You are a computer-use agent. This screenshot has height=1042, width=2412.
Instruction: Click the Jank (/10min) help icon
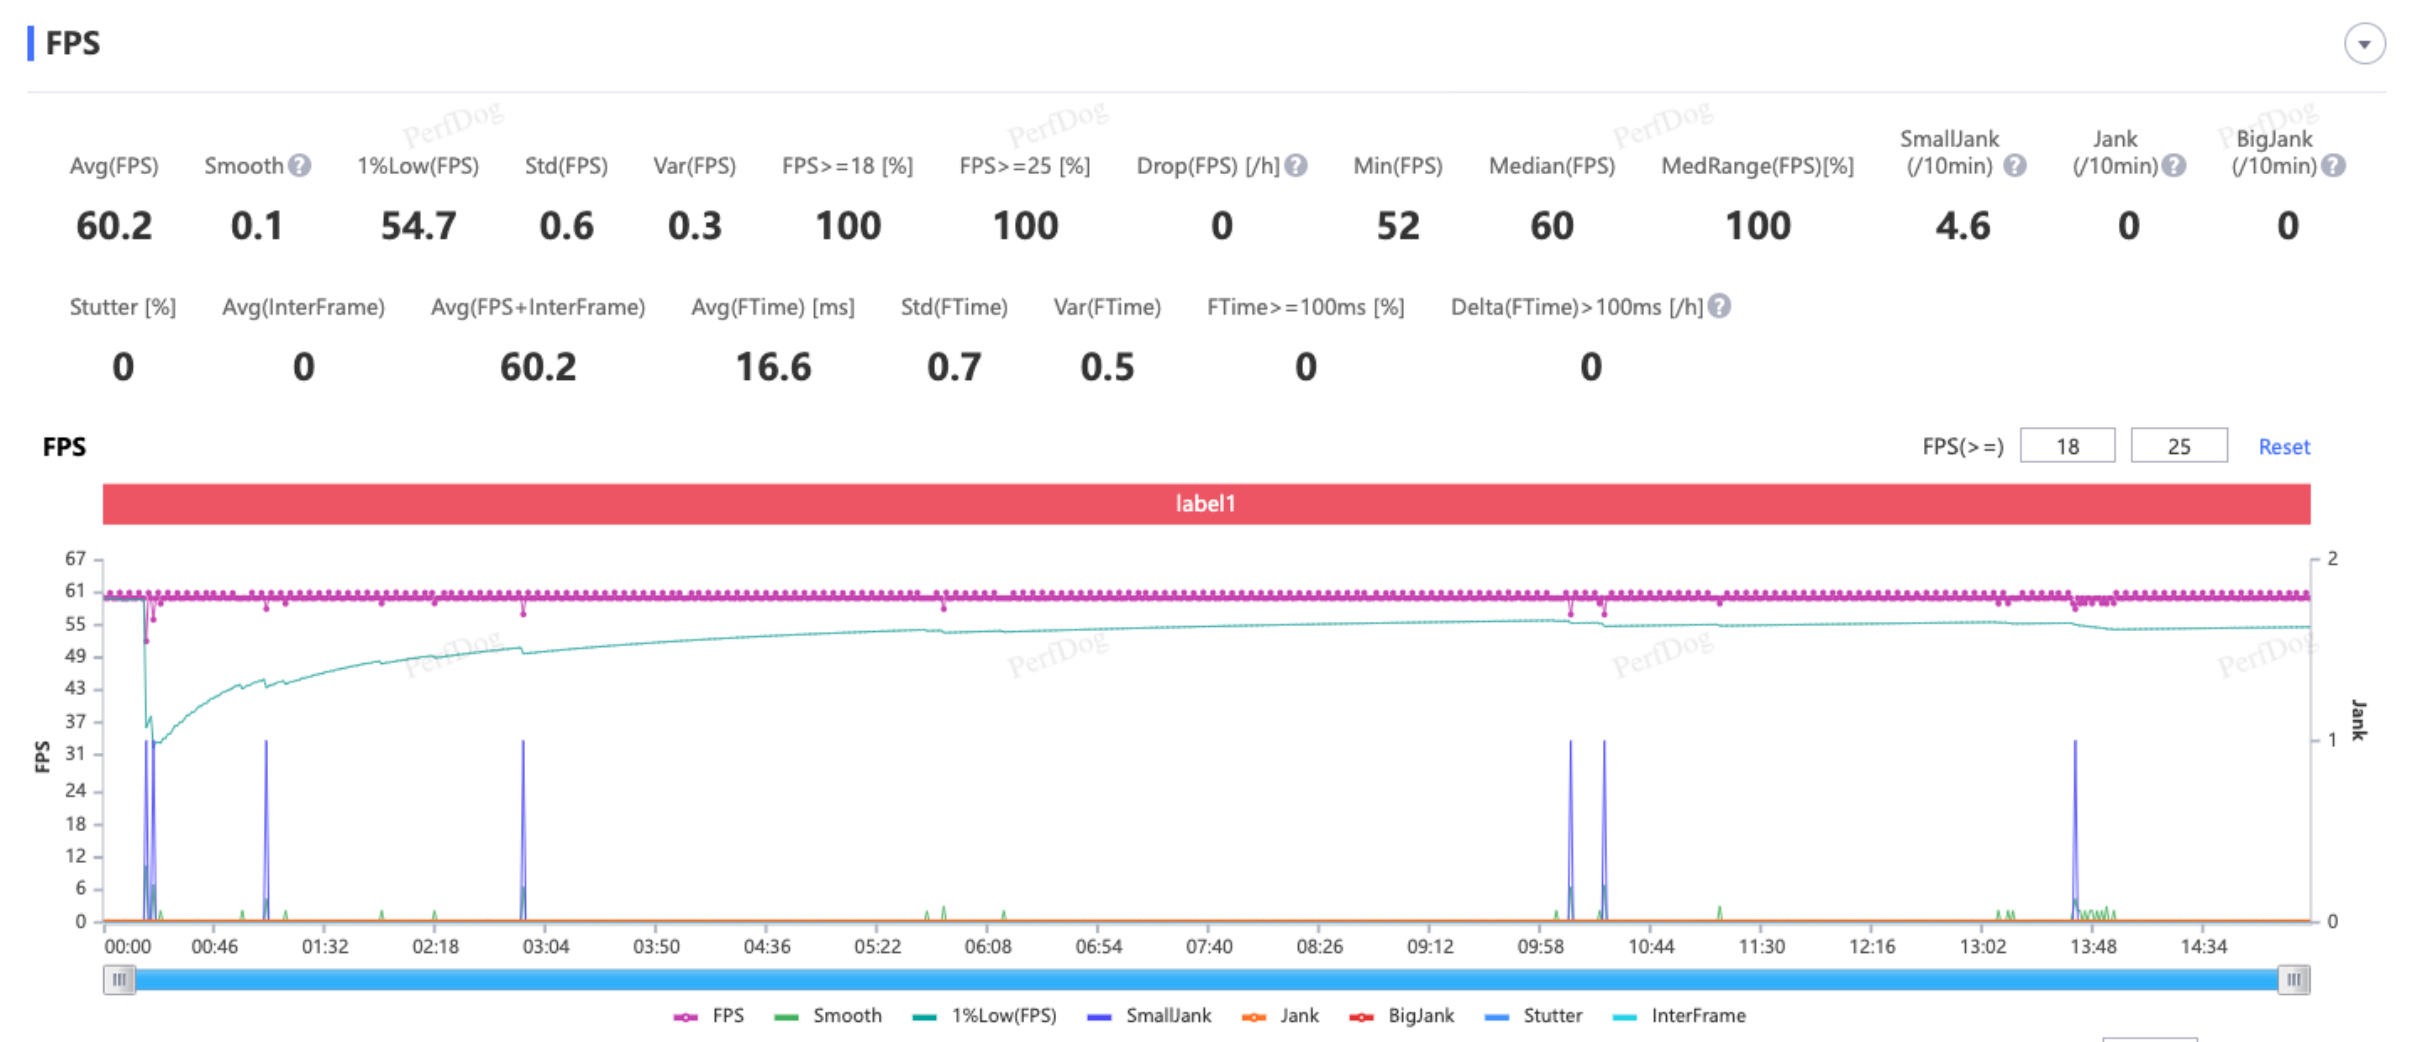pos(2174,166)
